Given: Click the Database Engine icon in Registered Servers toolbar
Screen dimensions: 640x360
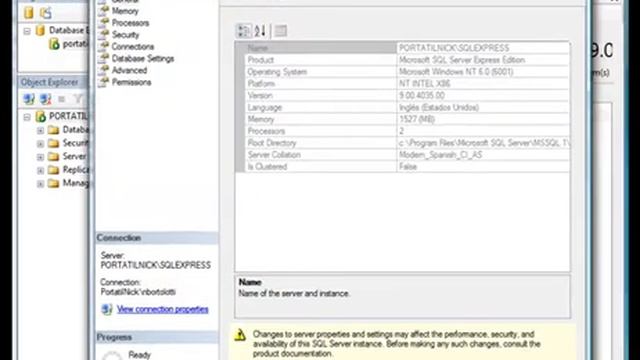Looking at the screenshot, I should [x=29, y=13].
